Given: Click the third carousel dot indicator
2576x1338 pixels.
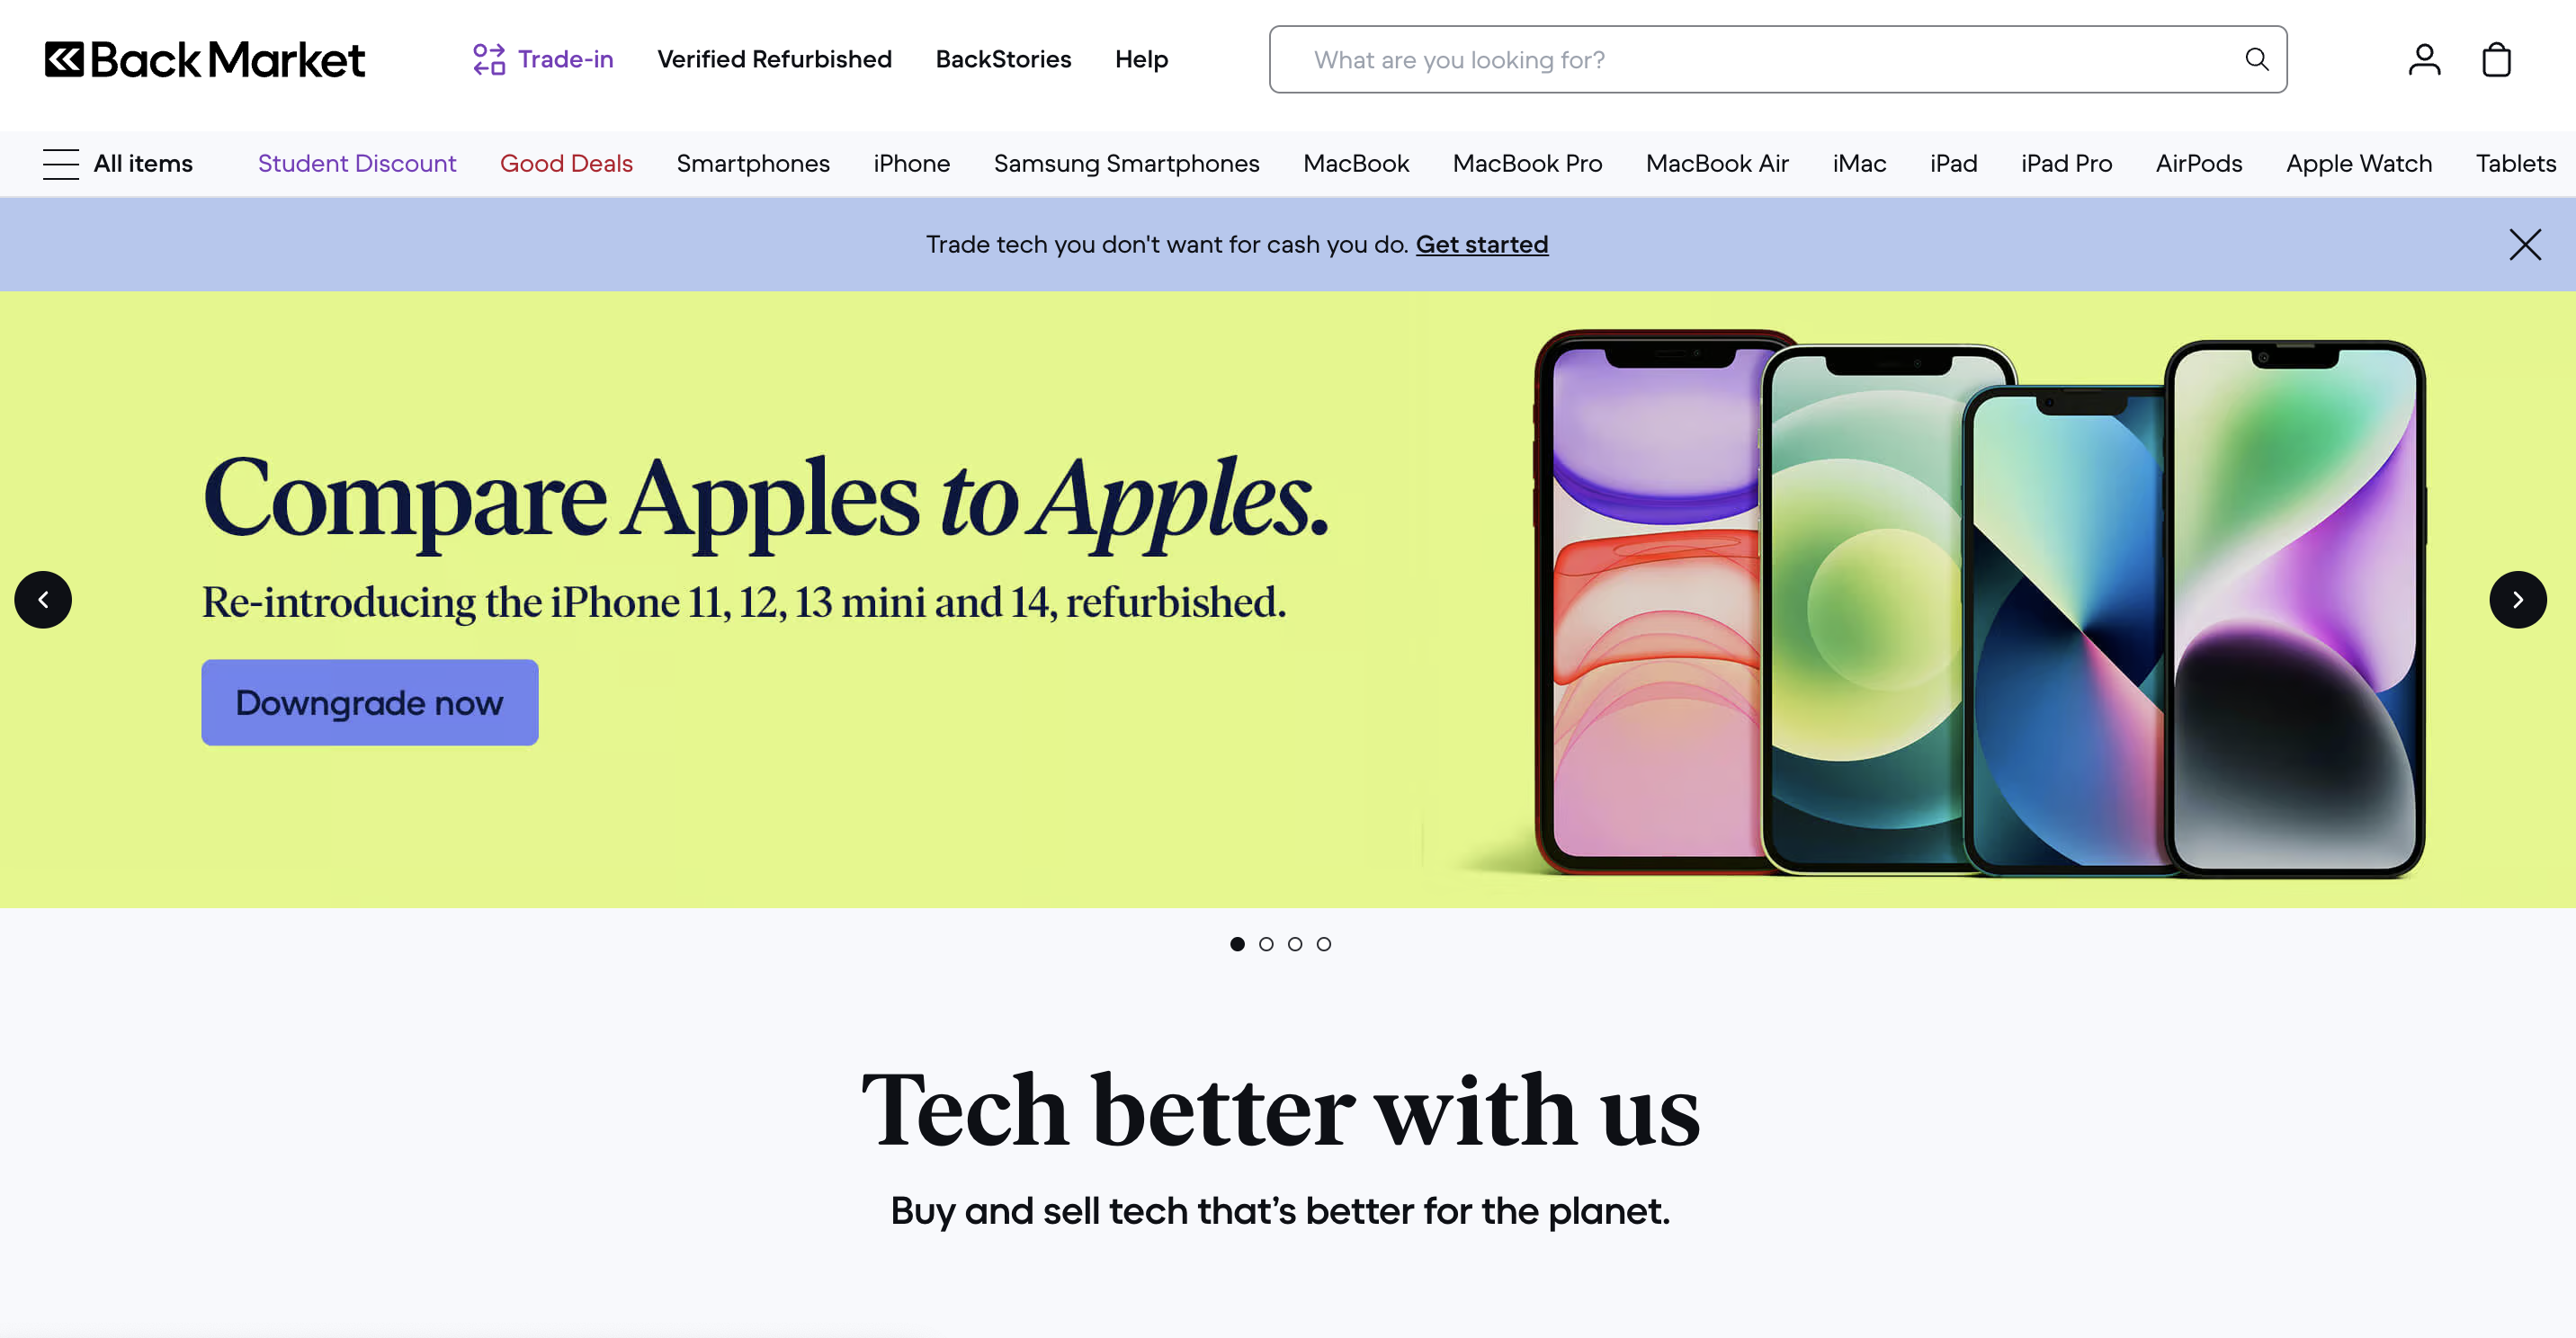Looking at the screenshot, I should point(1295,943).
